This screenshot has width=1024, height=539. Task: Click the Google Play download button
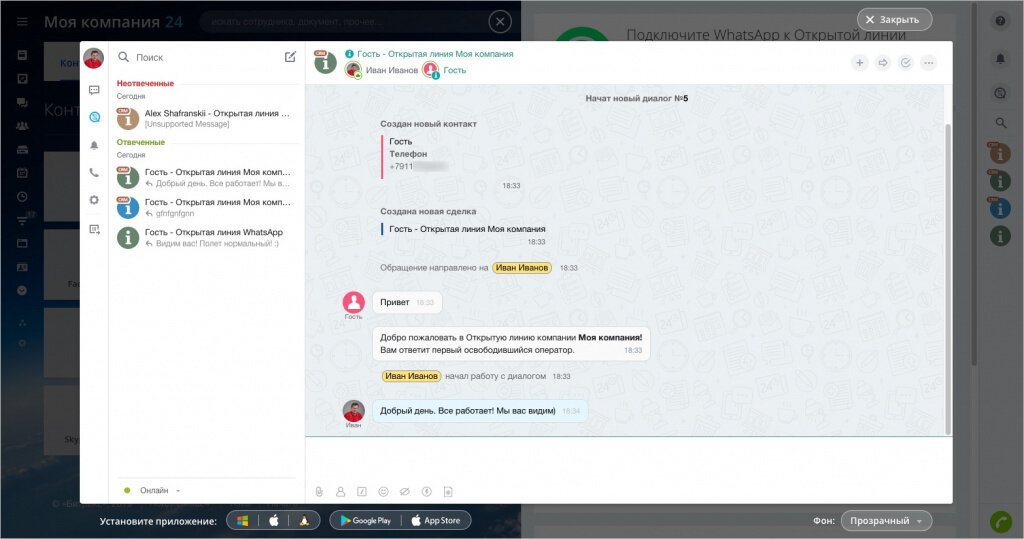pos(365,521)
